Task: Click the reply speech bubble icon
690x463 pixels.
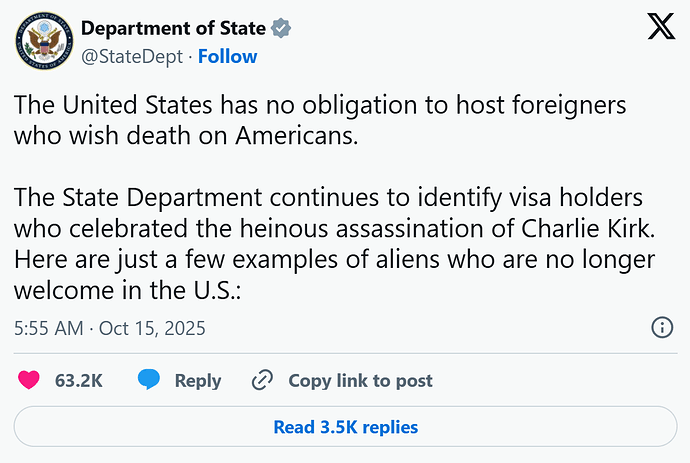Action: click(x=149, y=380)
